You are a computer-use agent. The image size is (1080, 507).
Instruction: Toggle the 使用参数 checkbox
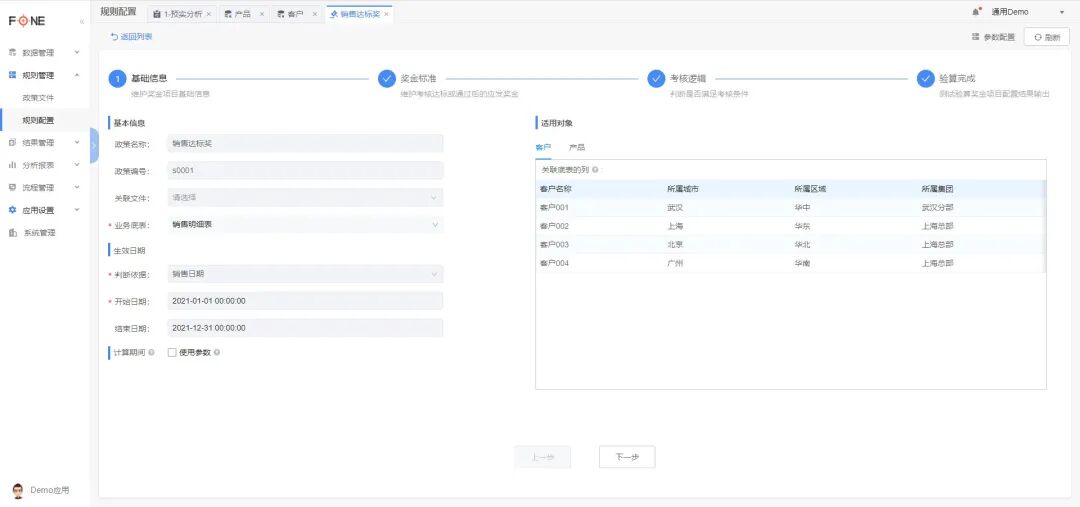(x=172, y=353)
